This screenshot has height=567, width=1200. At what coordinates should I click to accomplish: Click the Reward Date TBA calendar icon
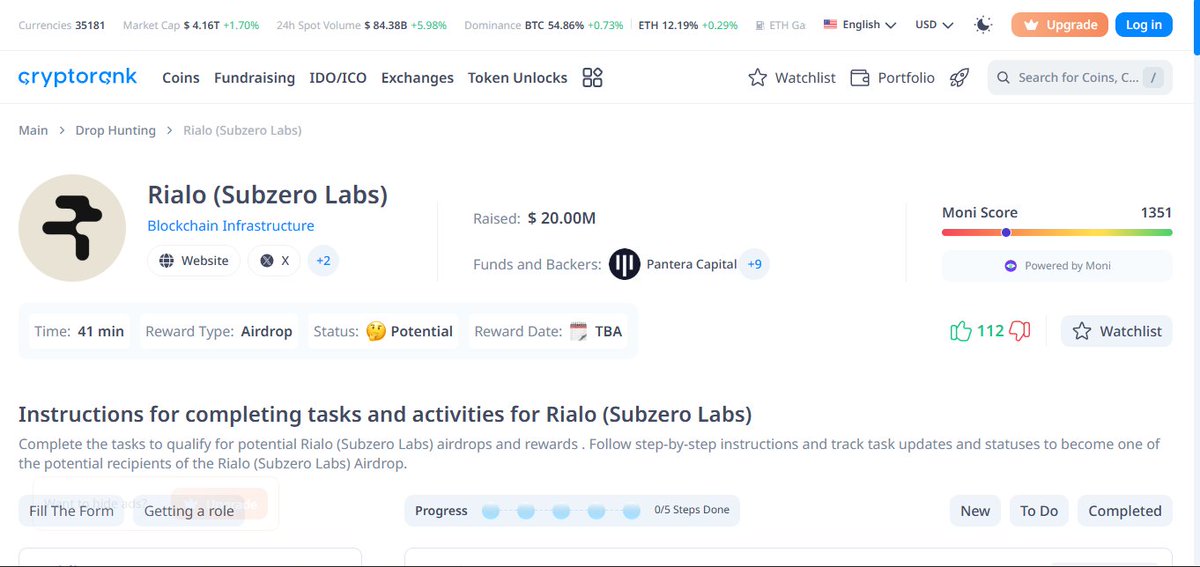(x=578, y=331)
